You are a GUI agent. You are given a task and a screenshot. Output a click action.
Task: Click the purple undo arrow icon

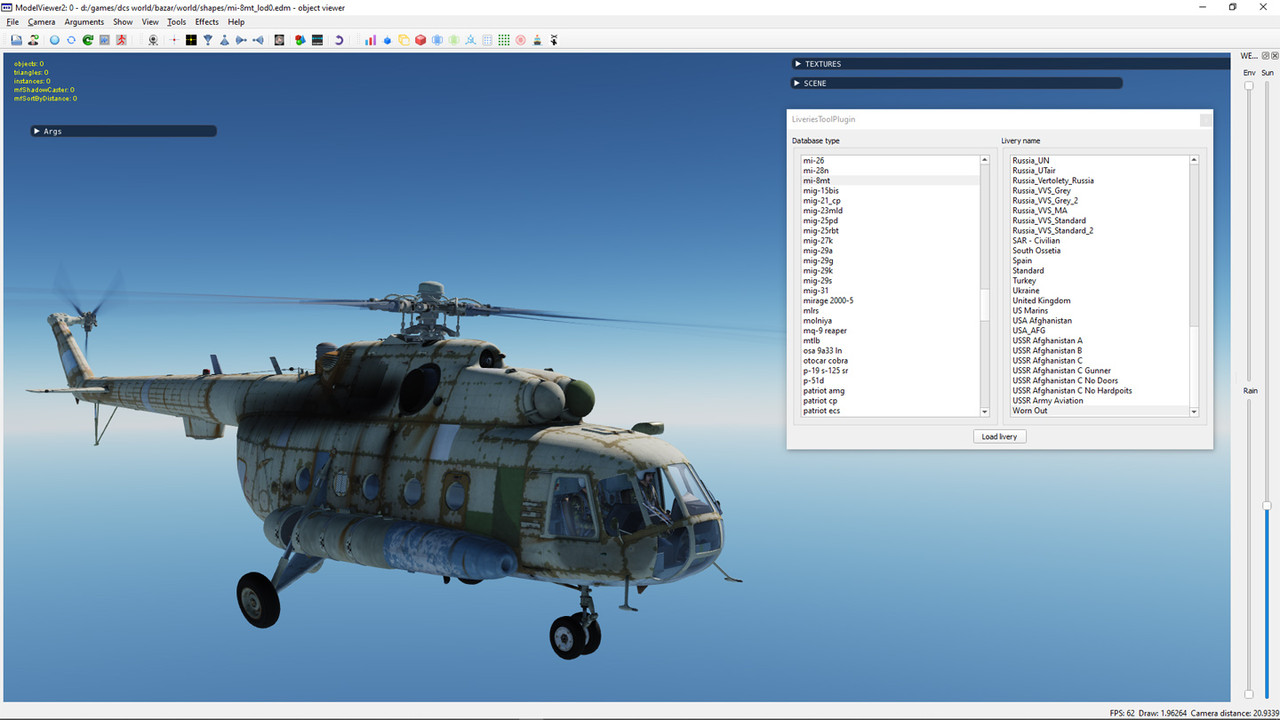click(x=339, y=40)
